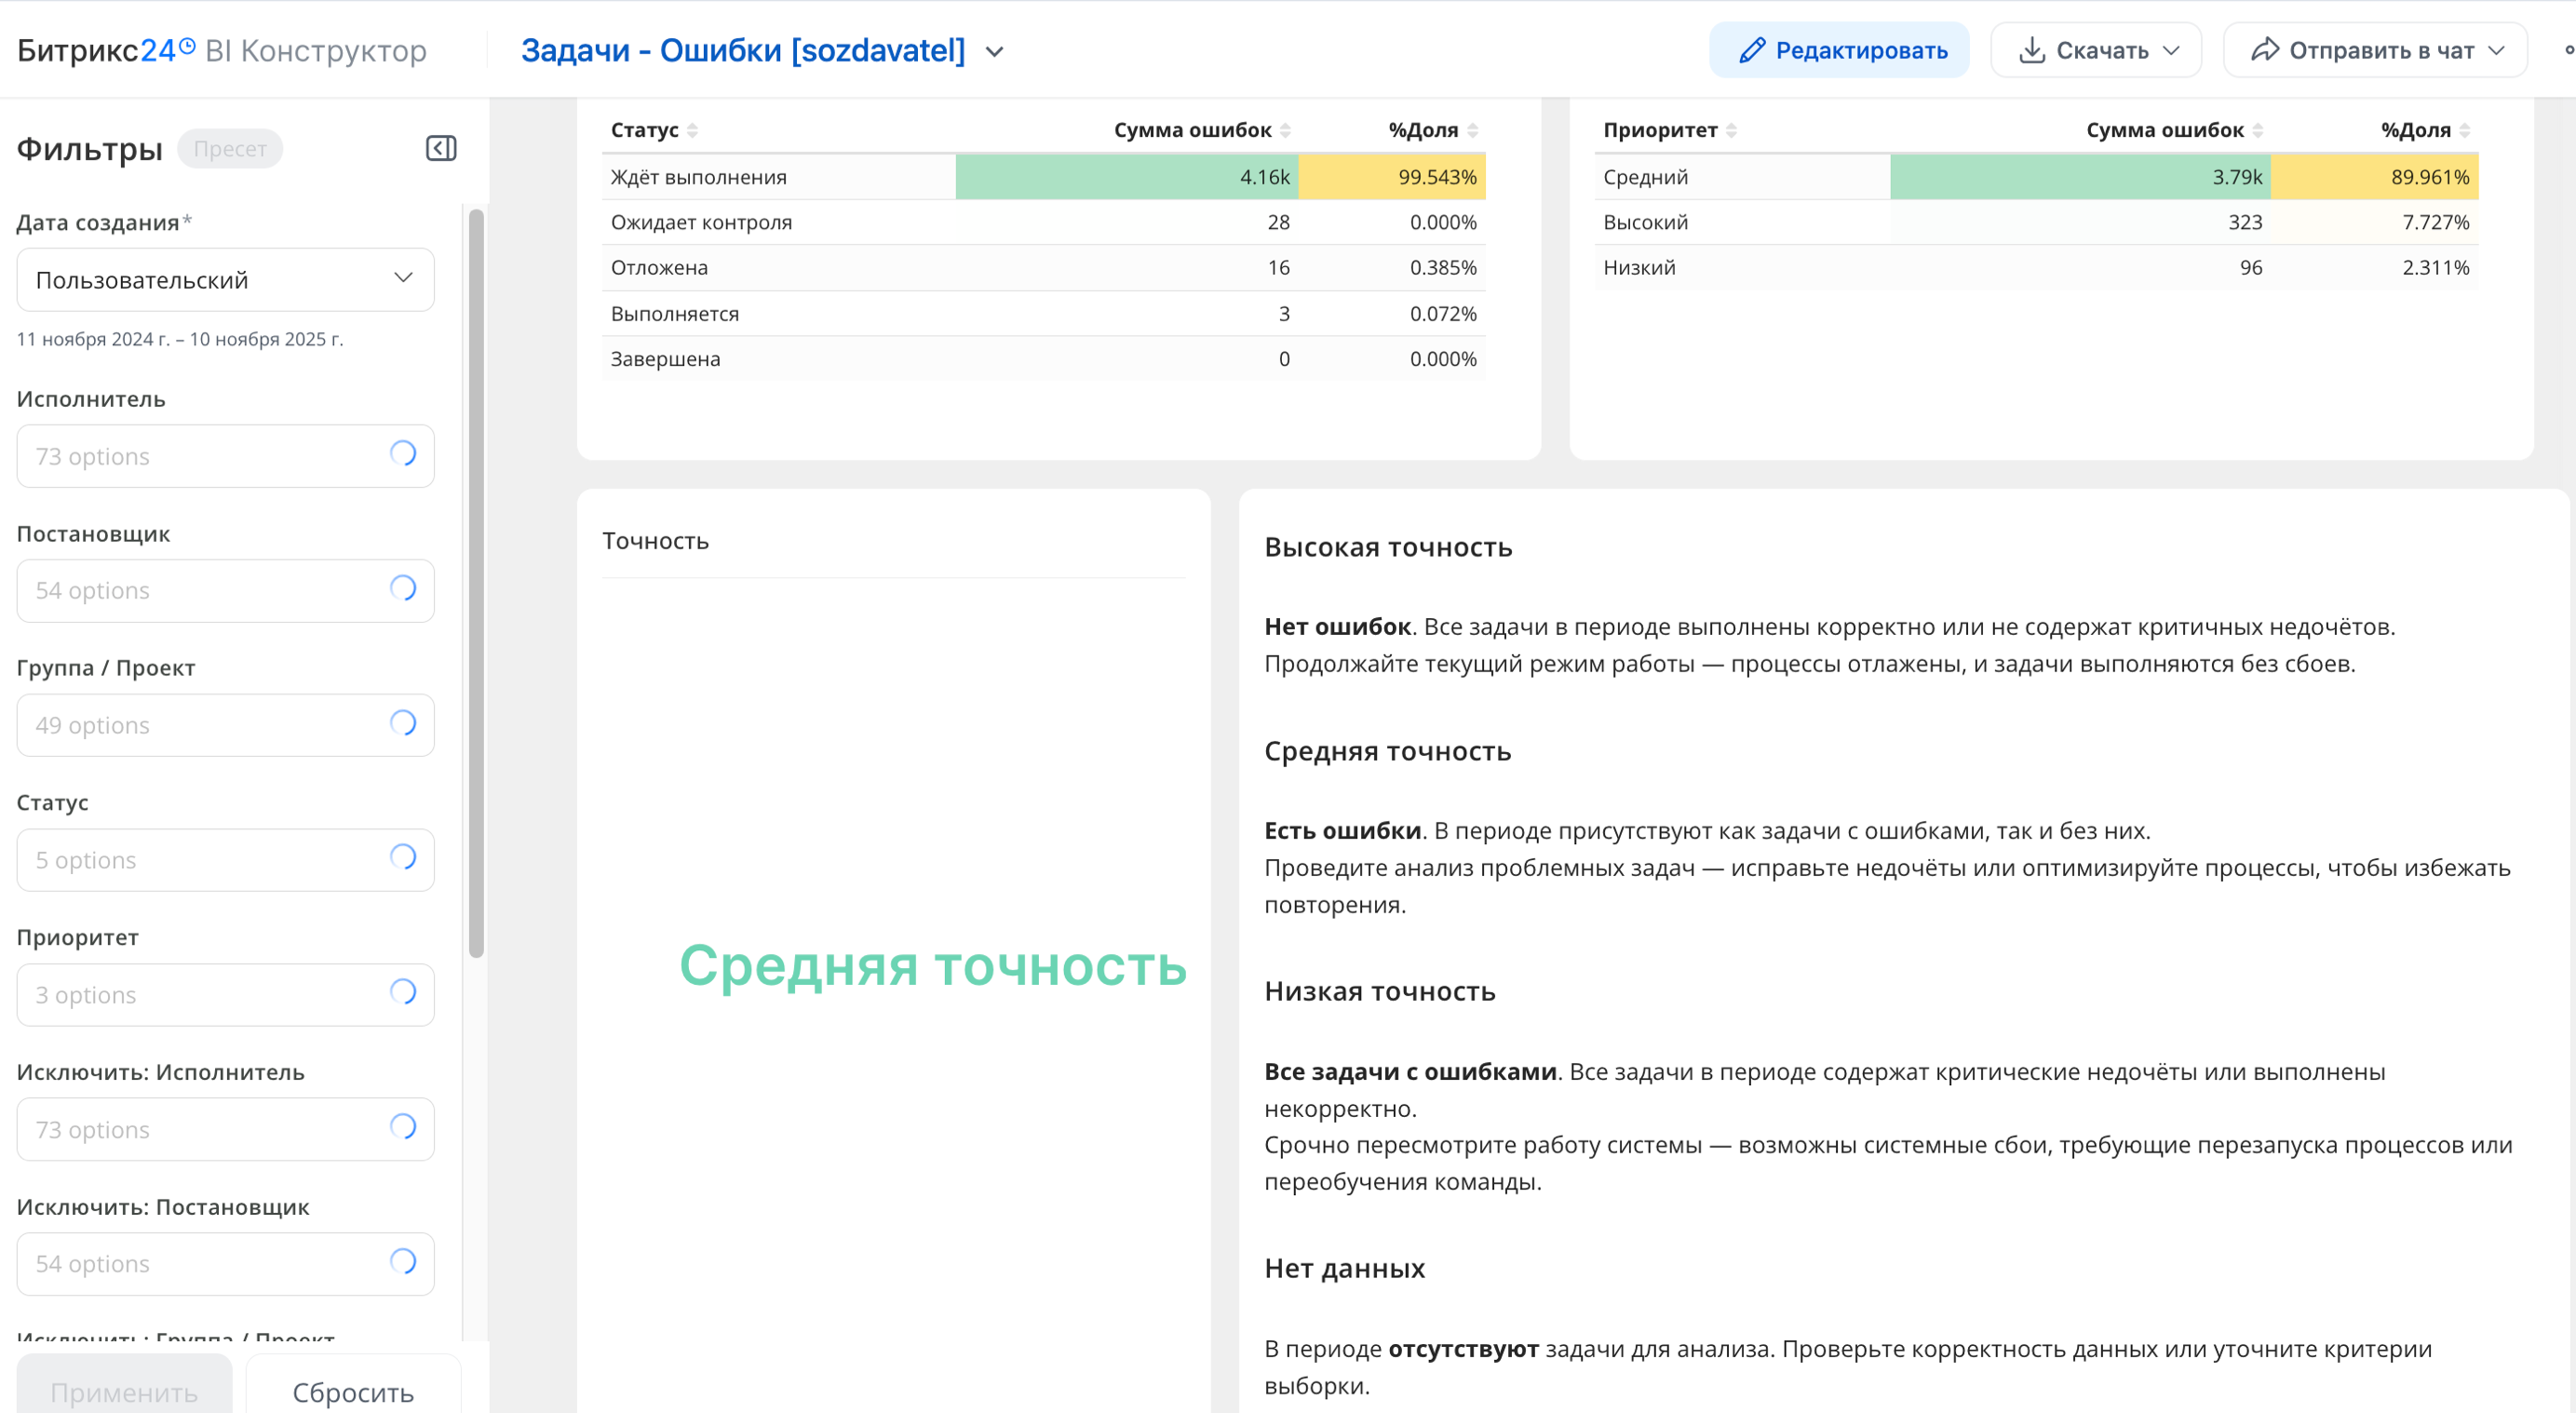
Task: Sort priority table by %Доля
Action: pos(2464,130)
